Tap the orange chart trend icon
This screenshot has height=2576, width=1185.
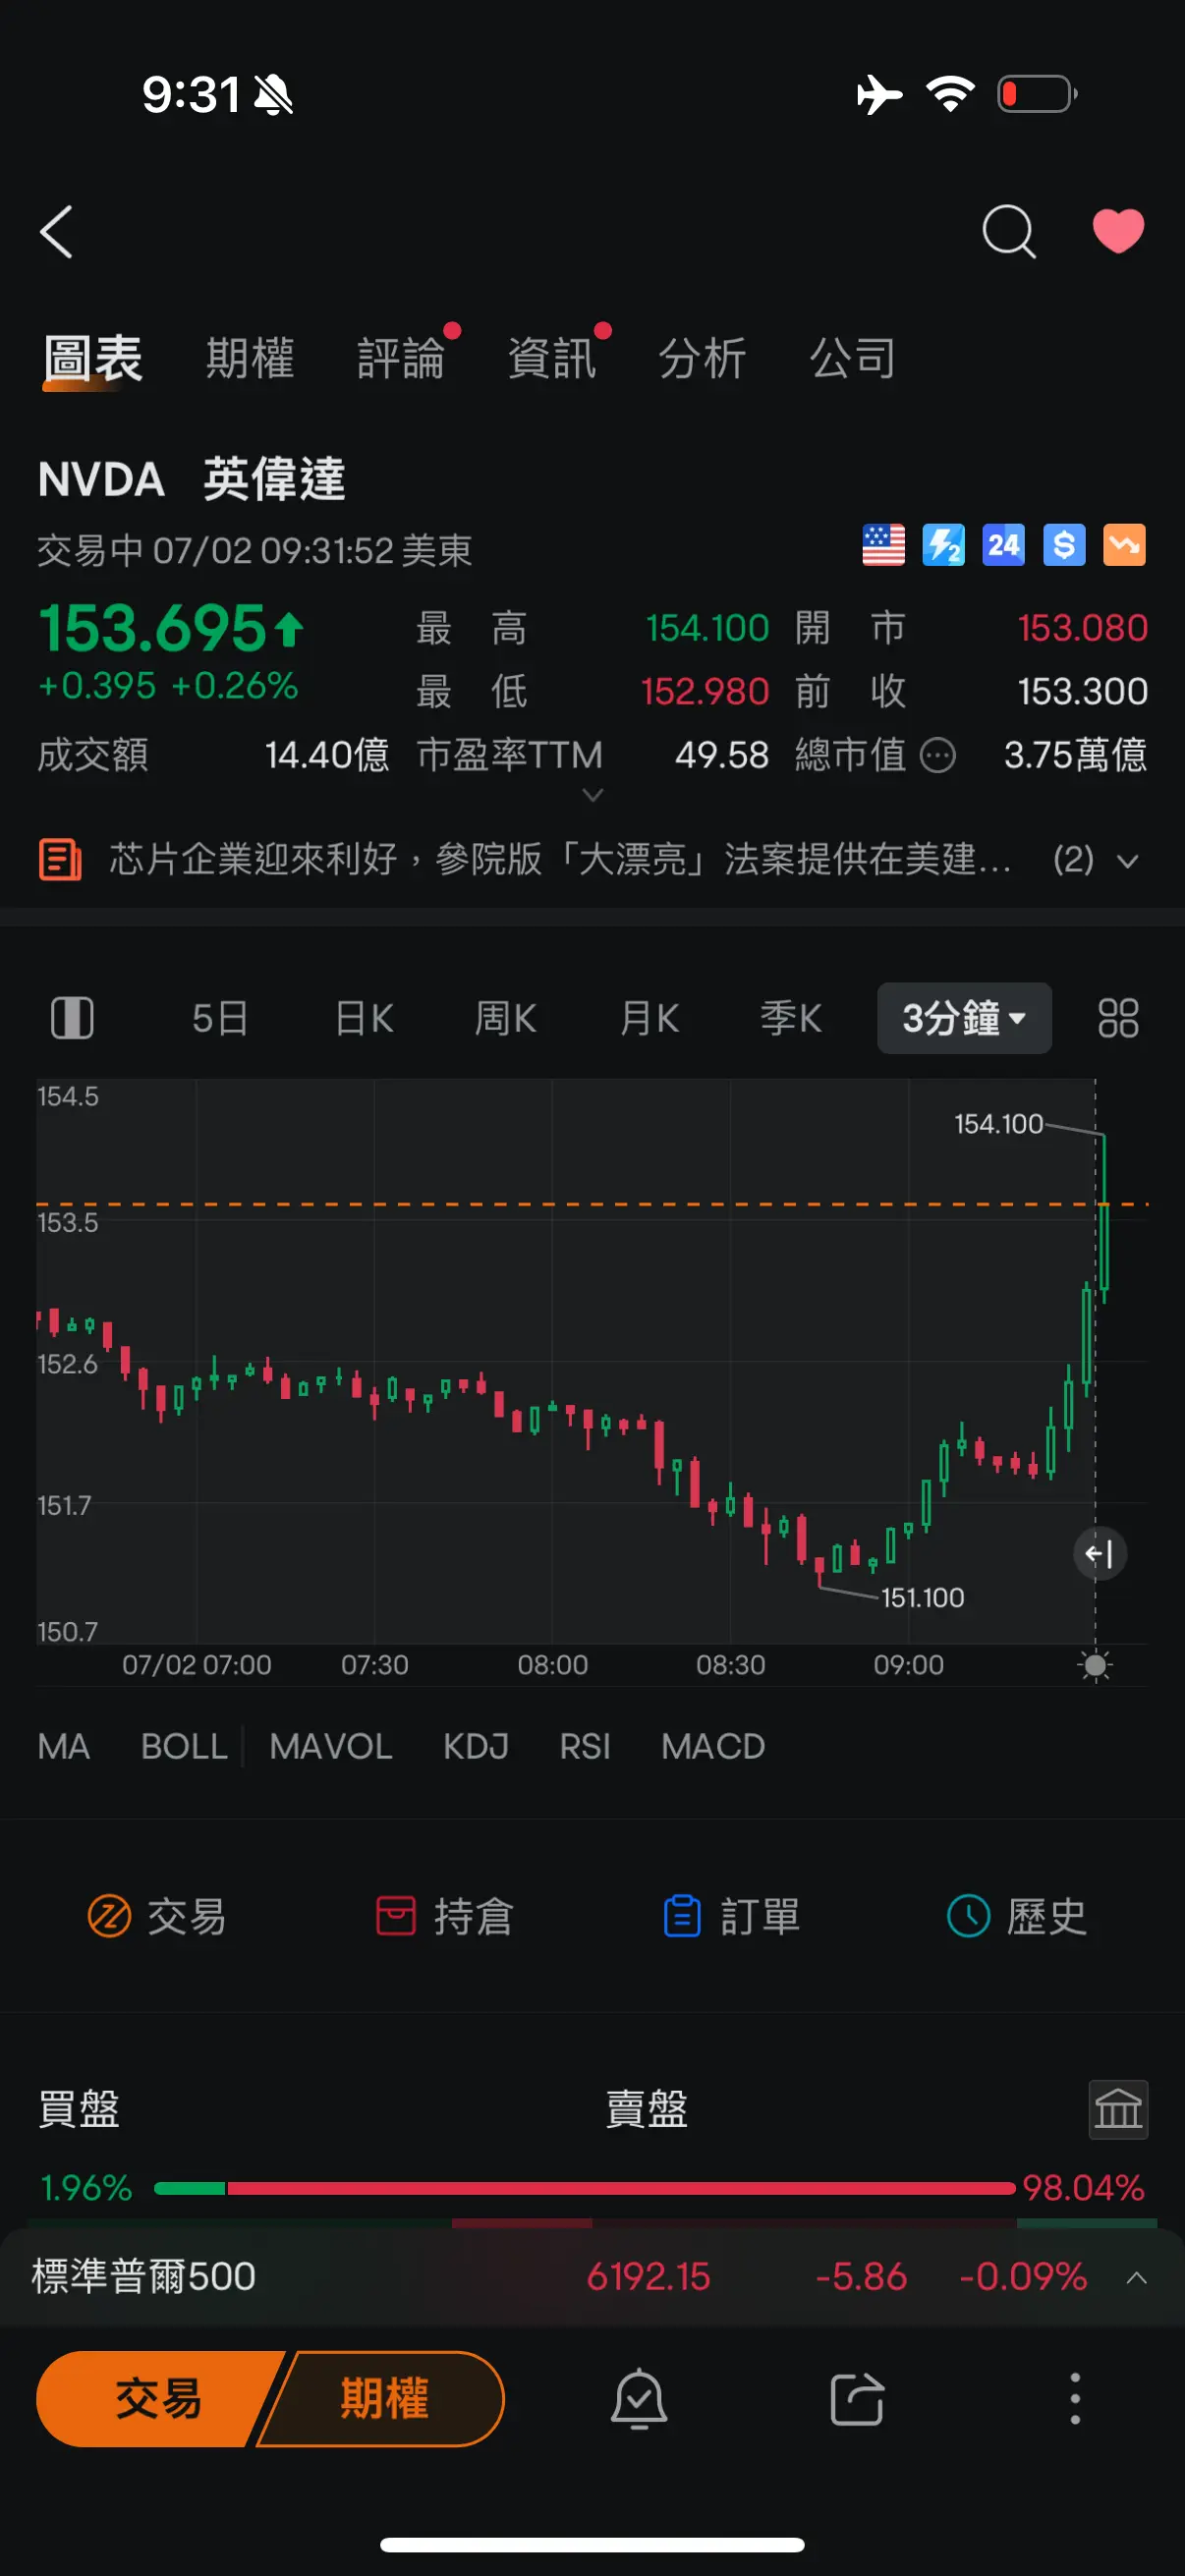(1124, 545)
